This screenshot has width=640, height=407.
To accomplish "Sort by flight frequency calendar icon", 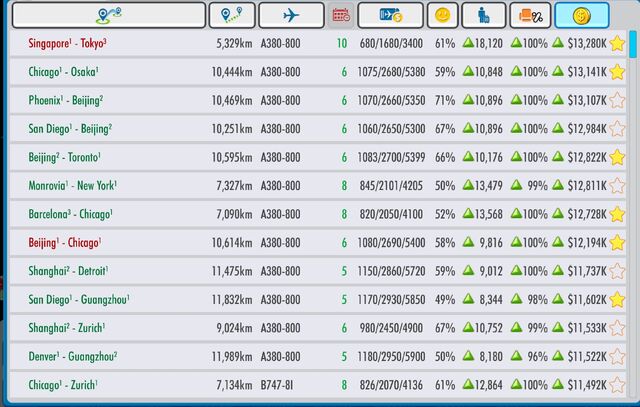I will tap(341, 16).
